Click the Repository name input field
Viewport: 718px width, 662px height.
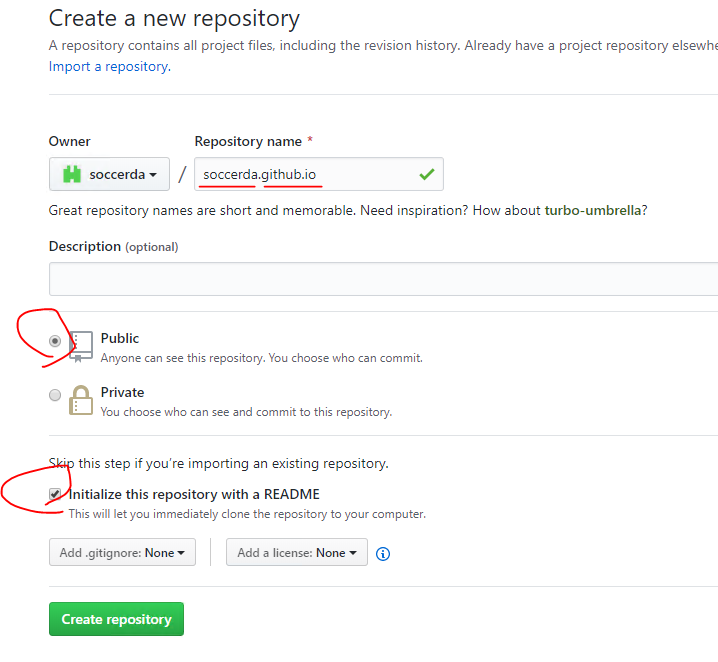pos(319,174)
